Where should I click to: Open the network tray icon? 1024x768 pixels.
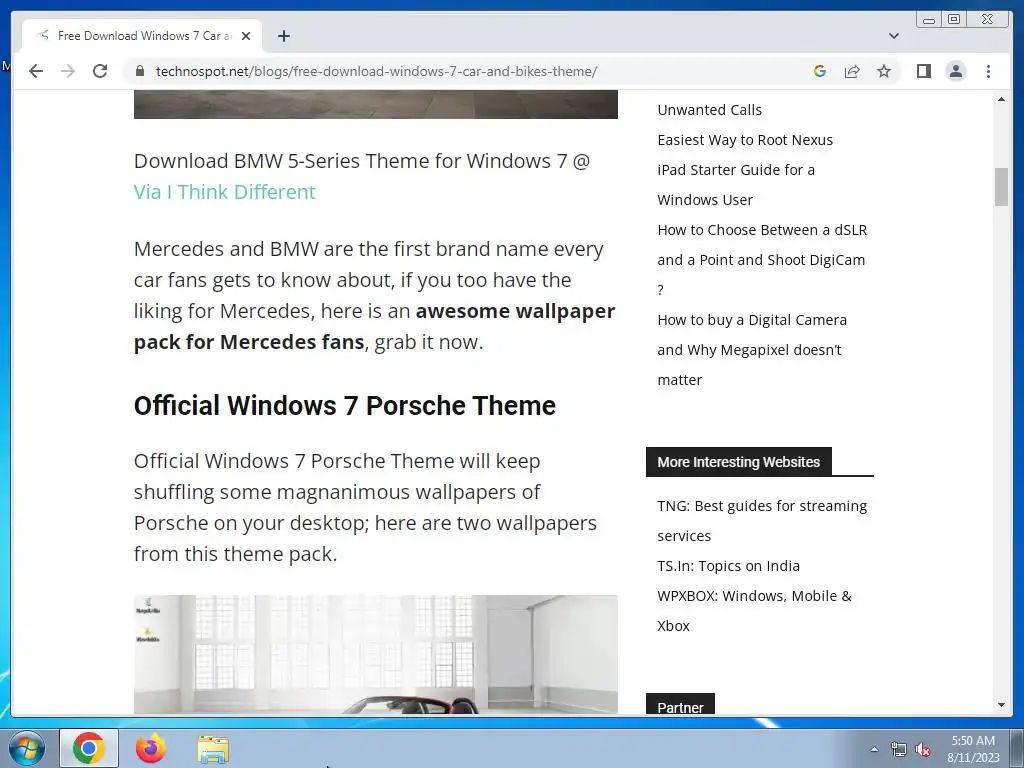tap(899, 750)
